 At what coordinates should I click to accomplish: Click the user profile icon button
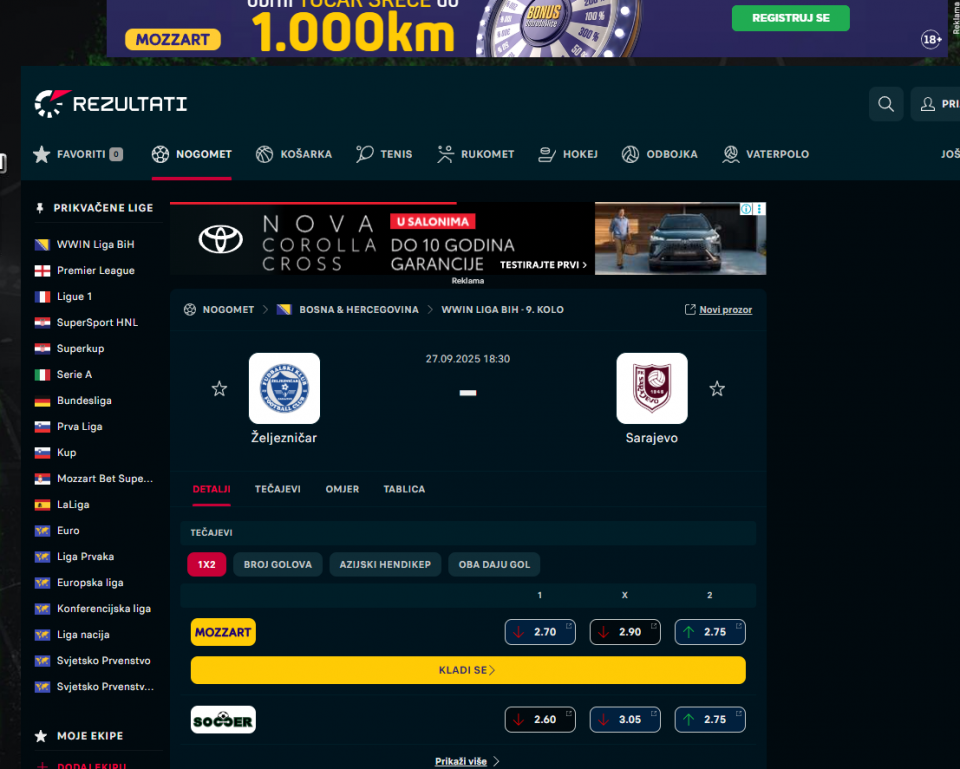[x=936, y=104]
